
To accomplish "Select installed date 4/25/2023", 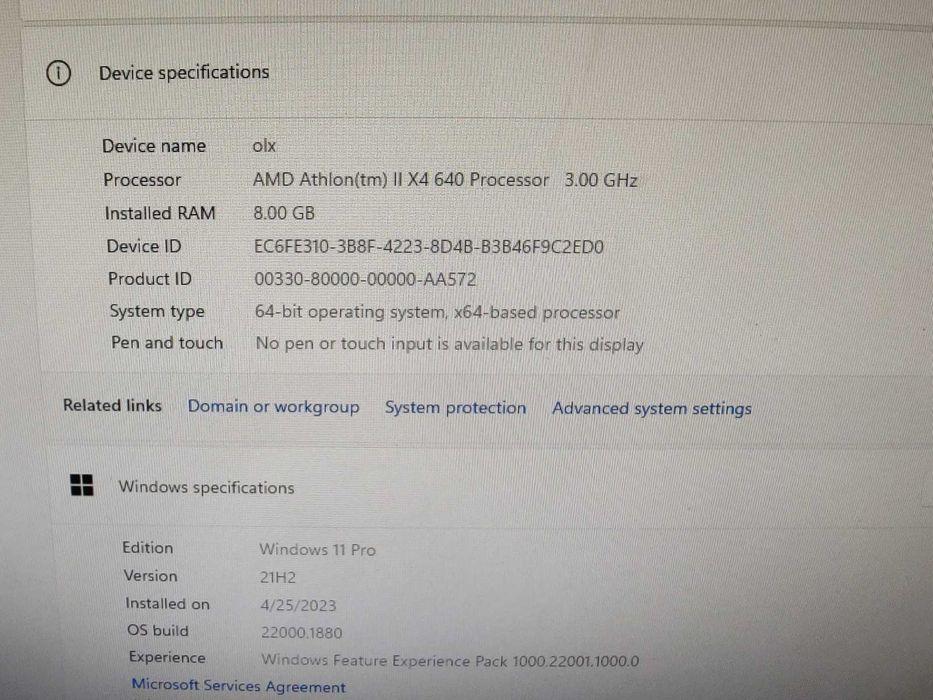I will 298,605.
